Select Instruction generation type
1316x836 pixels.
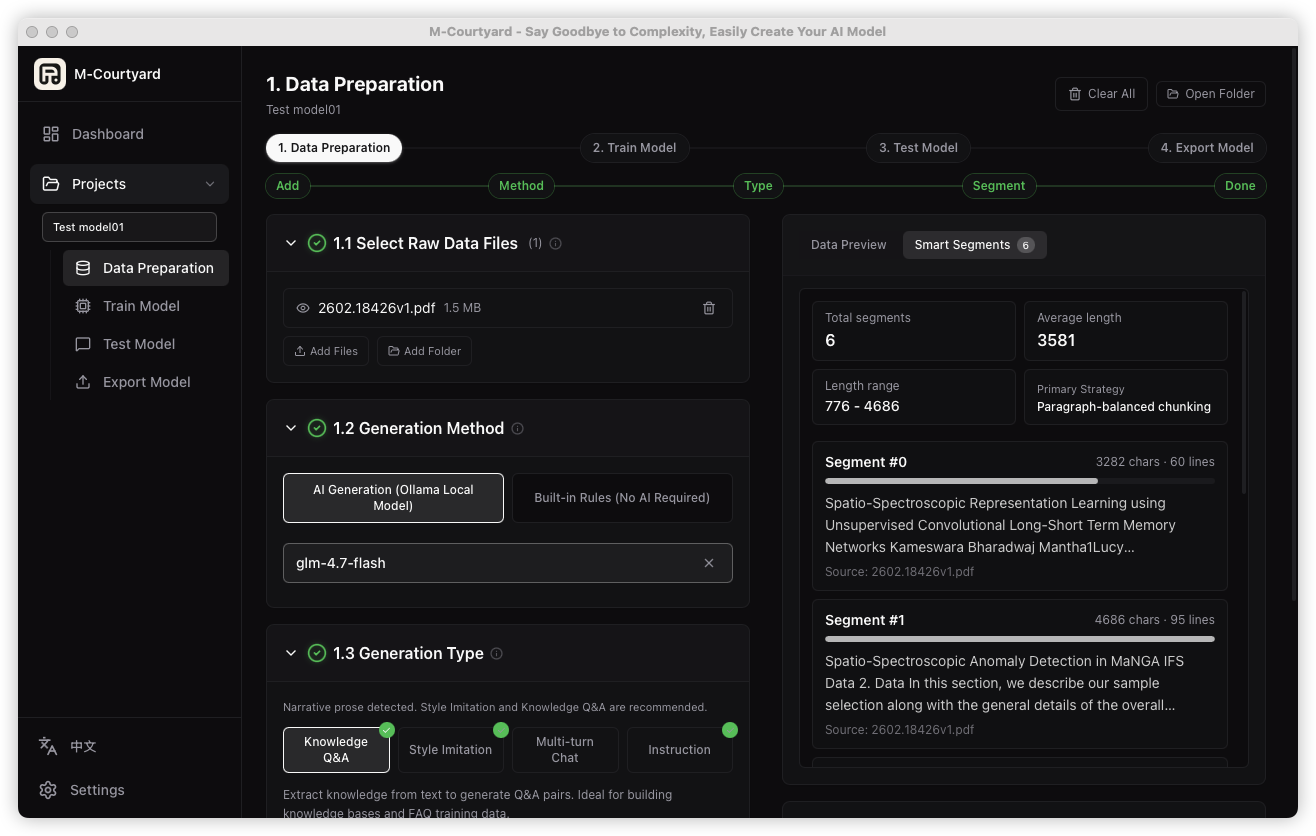(x=680, y=750)
